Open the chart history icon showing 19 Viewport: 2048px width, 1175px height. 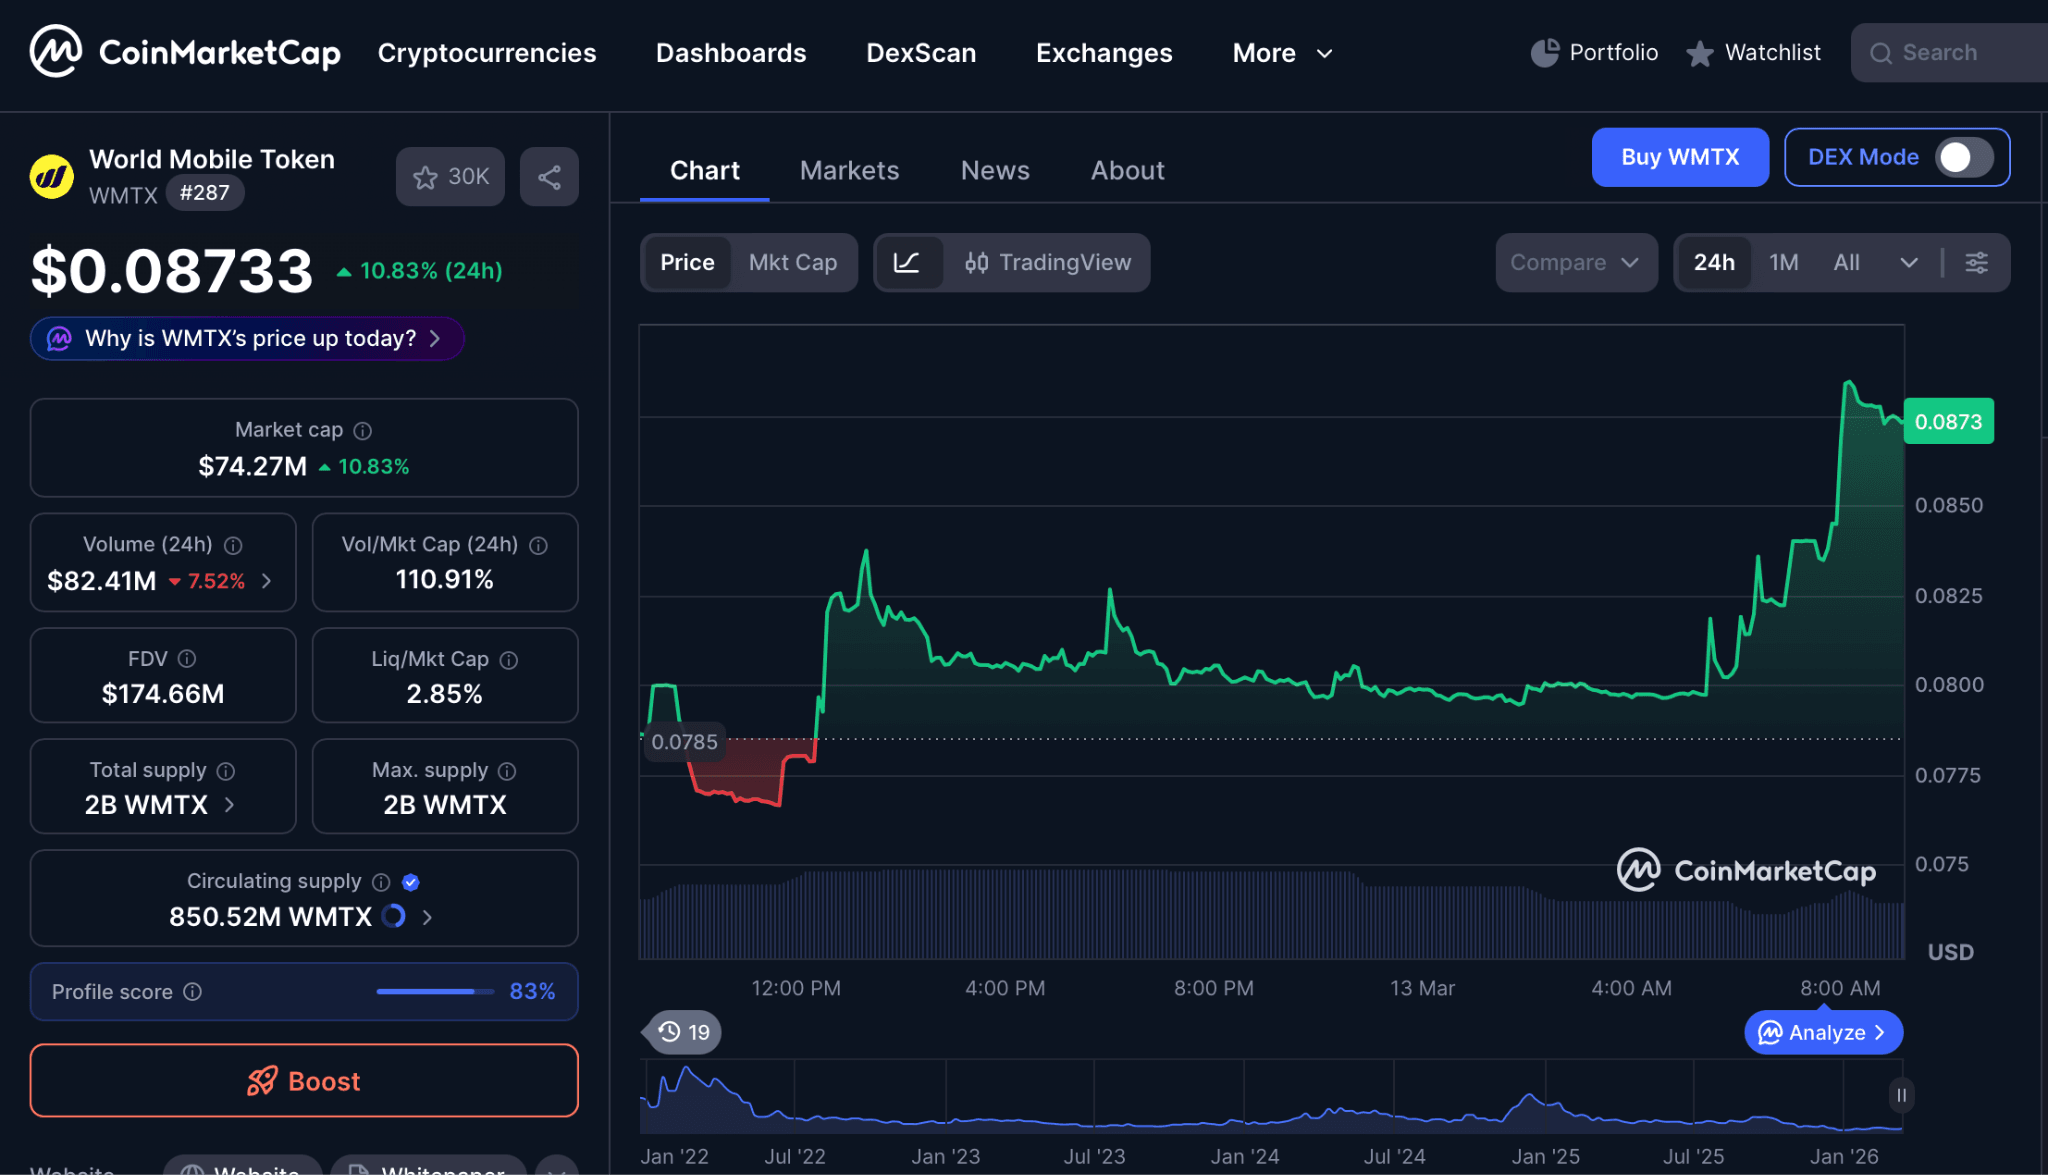680,1032
